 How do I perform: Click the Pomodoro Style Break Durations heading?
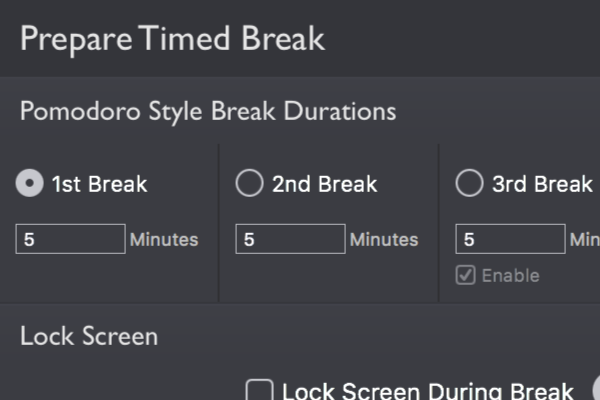[x=208, y=111]
